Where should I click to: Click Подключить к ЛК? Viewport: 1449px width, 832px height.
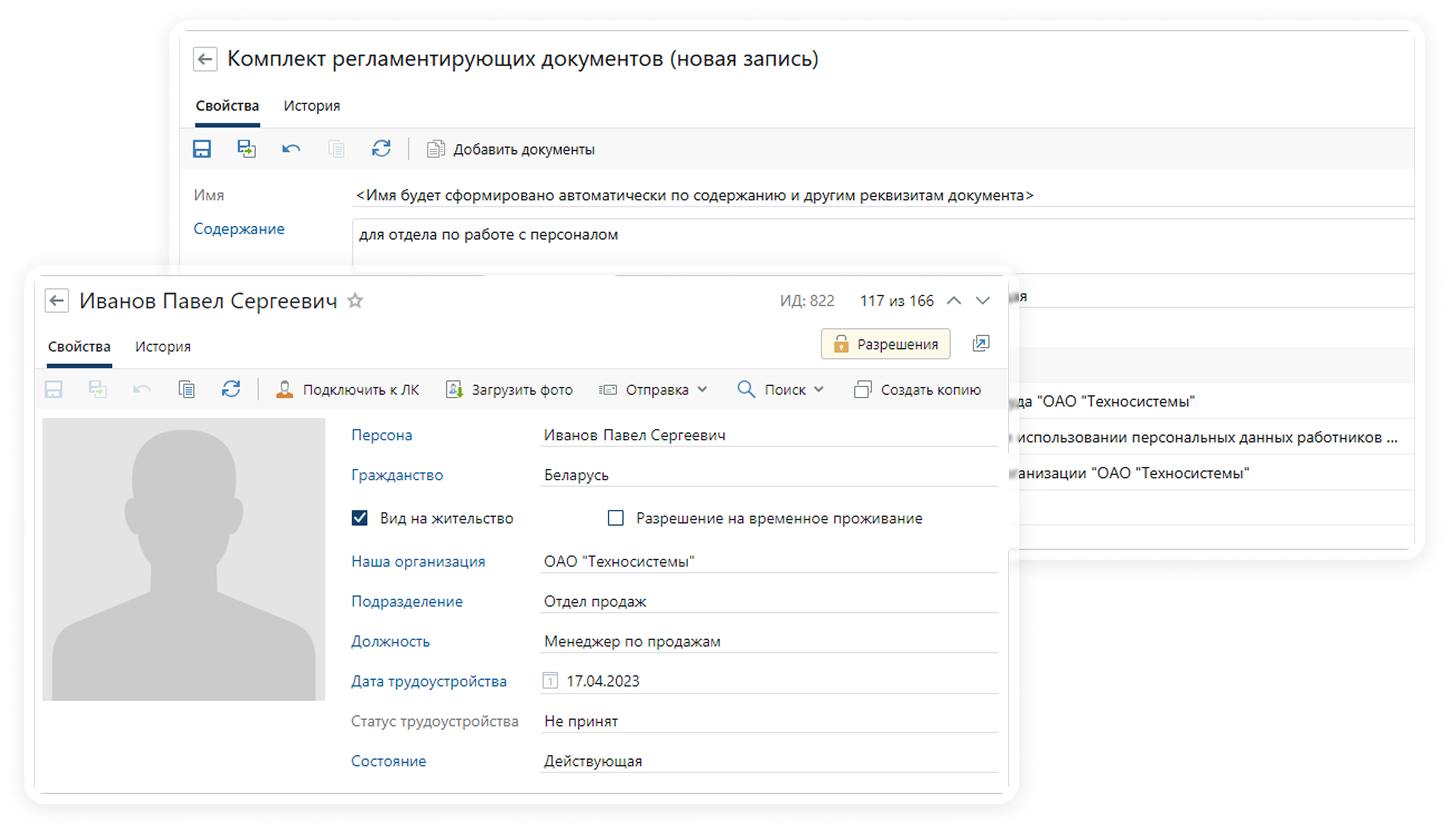[348, 390]
